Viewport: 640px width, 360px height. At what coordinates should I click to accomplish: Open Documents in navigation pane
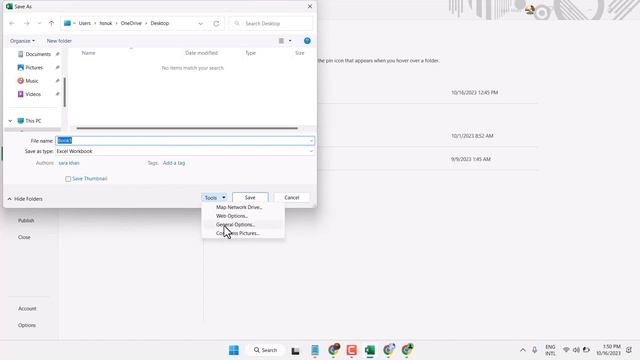pyautogui.click(x=38, y=54)
